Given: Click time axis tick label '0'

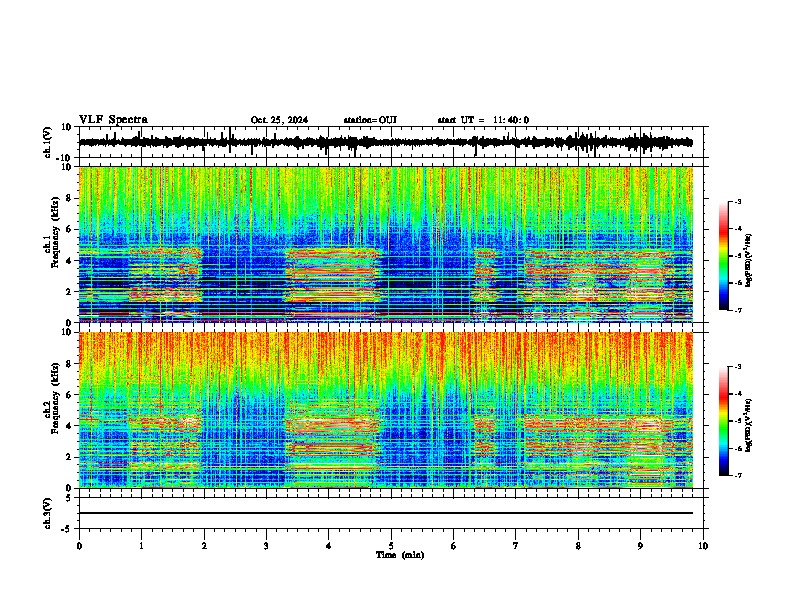Looking at the screenshot, I should (x=79, y=546).
